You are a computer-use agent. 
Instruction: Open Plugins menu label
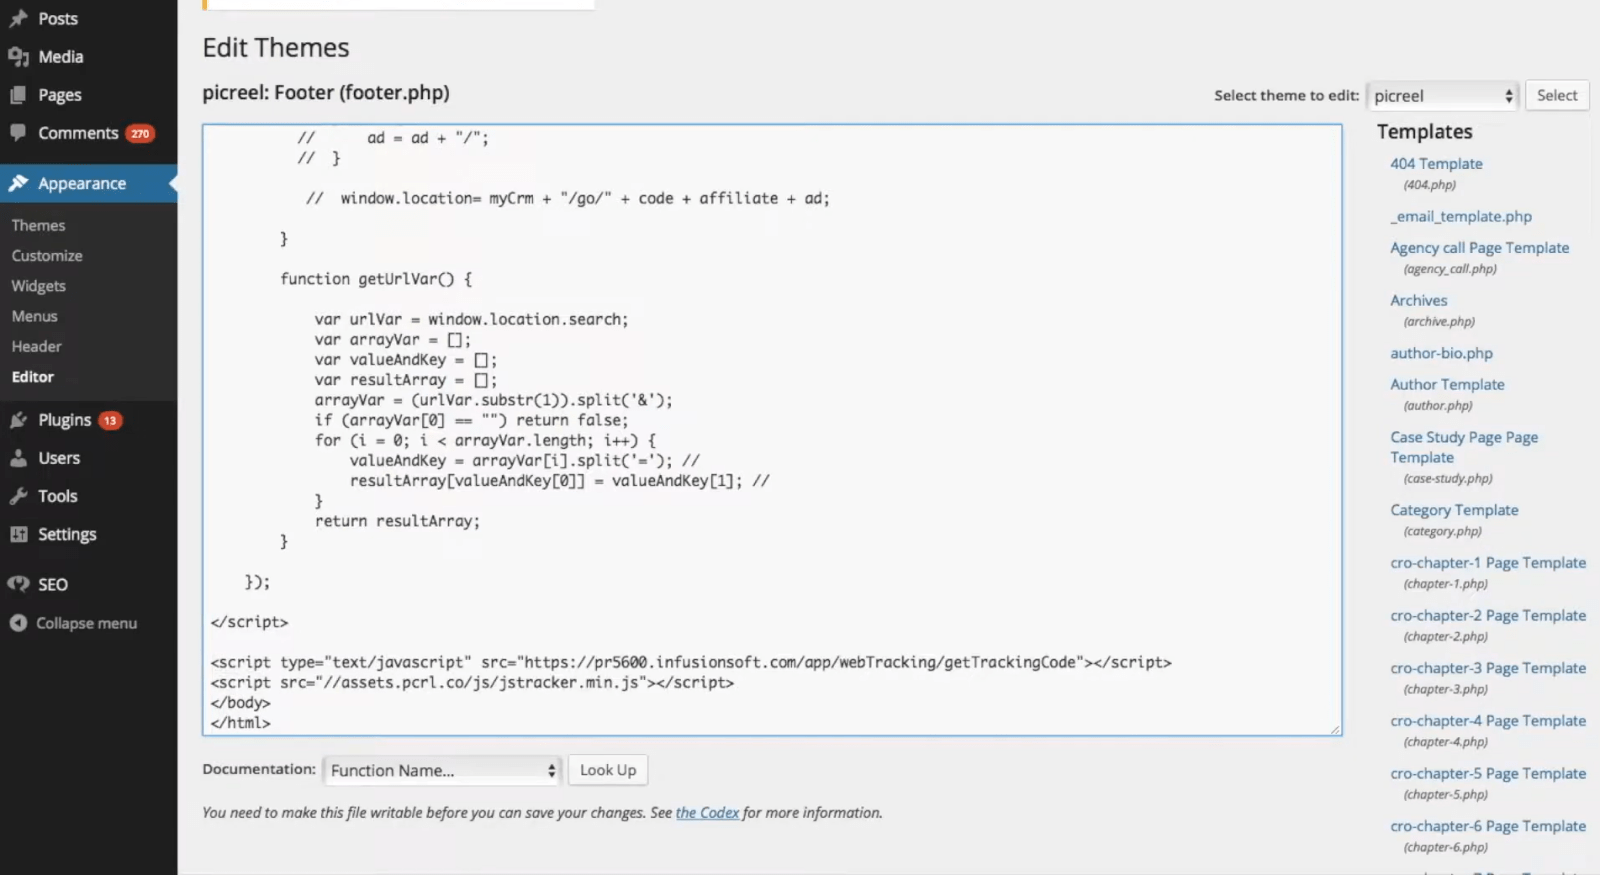[64, 420]
